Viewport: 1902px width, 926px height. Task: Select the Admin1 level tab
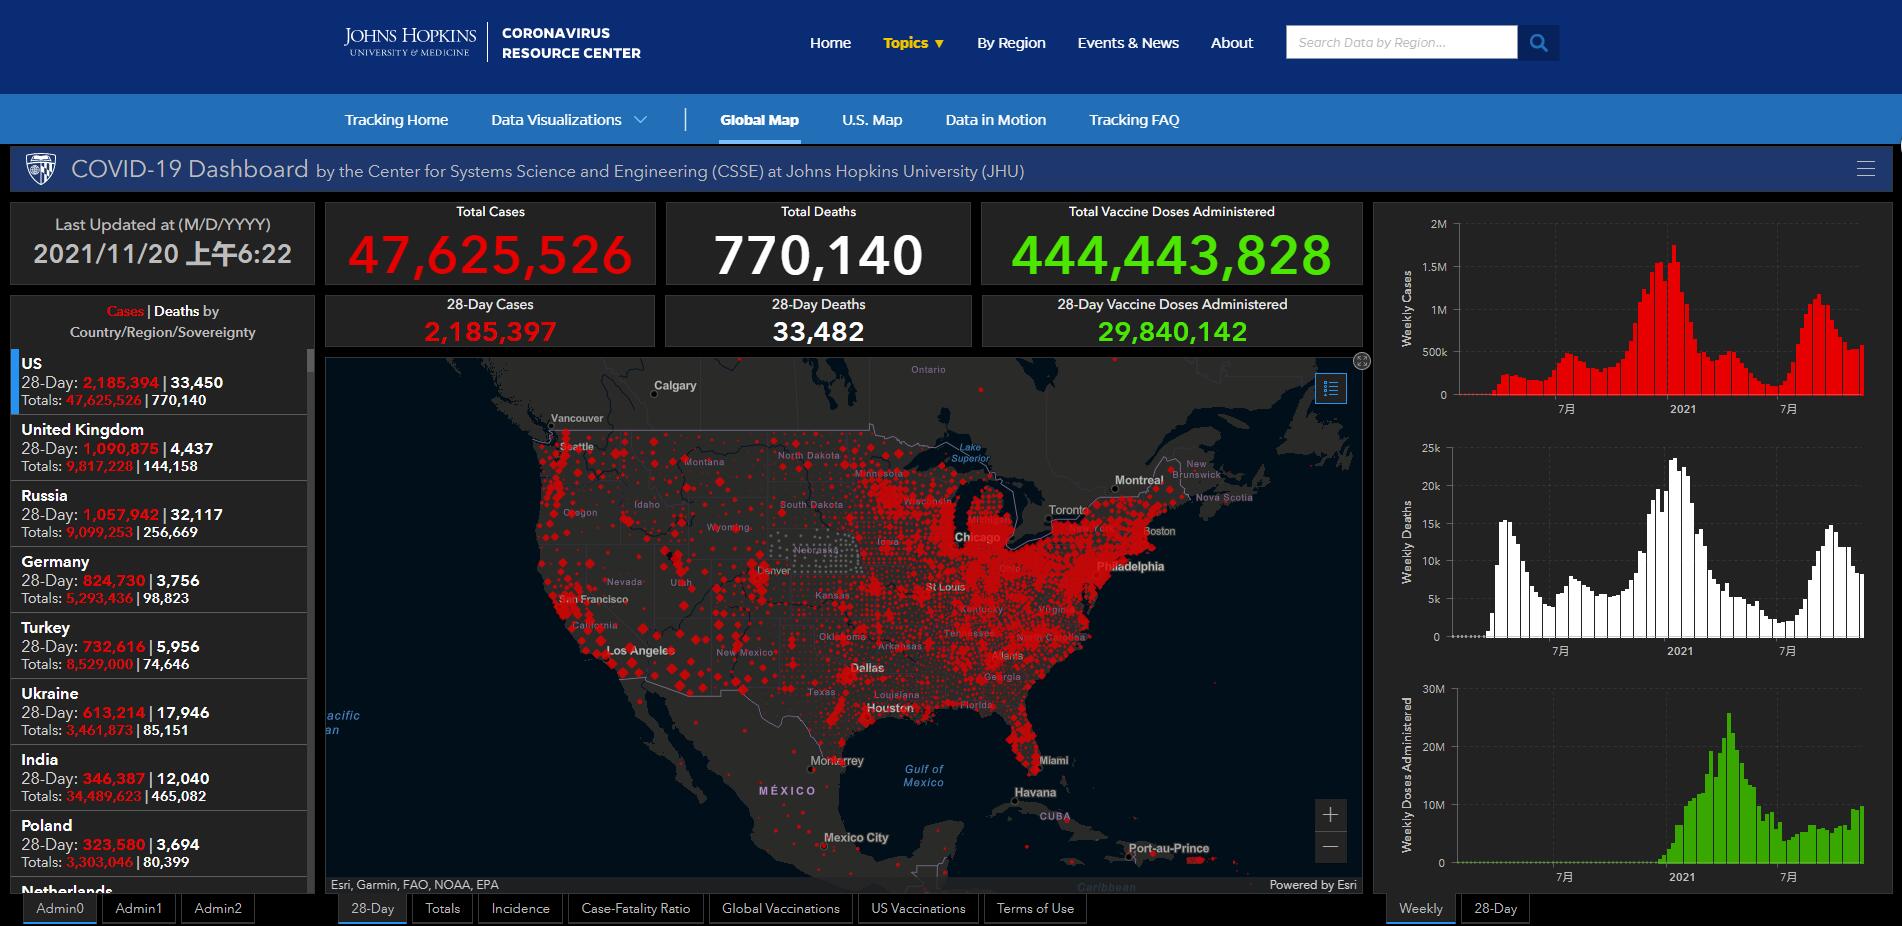click(138, 908)
